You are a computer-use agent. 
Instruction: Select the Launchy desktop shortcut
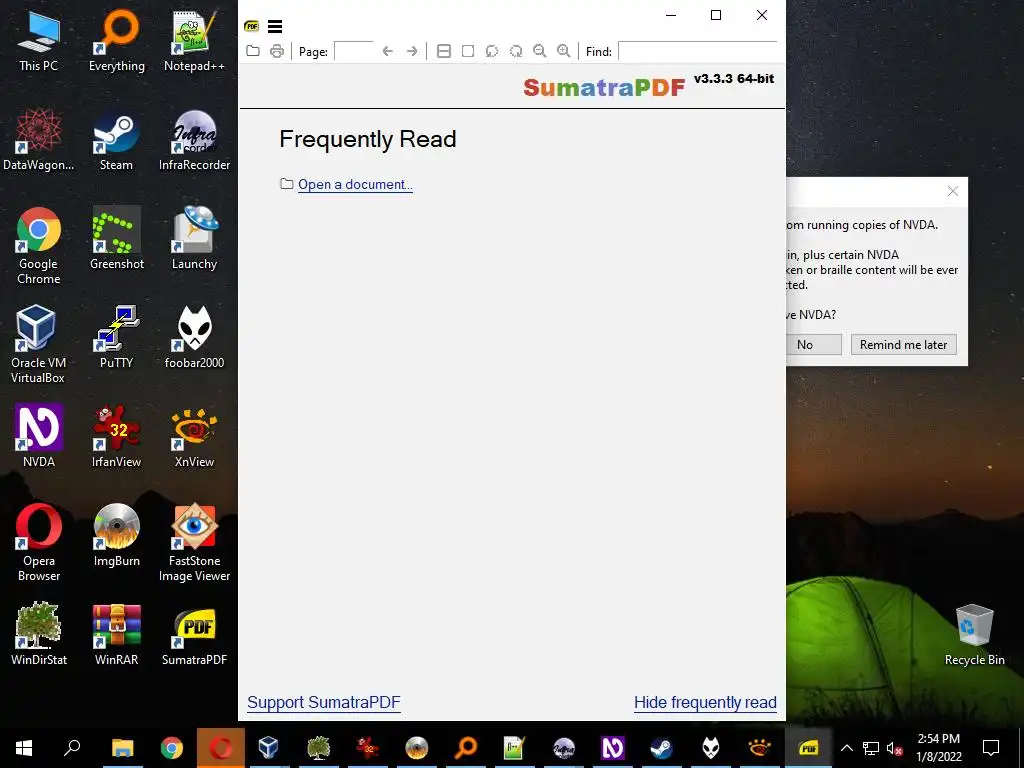coord(194,238)
